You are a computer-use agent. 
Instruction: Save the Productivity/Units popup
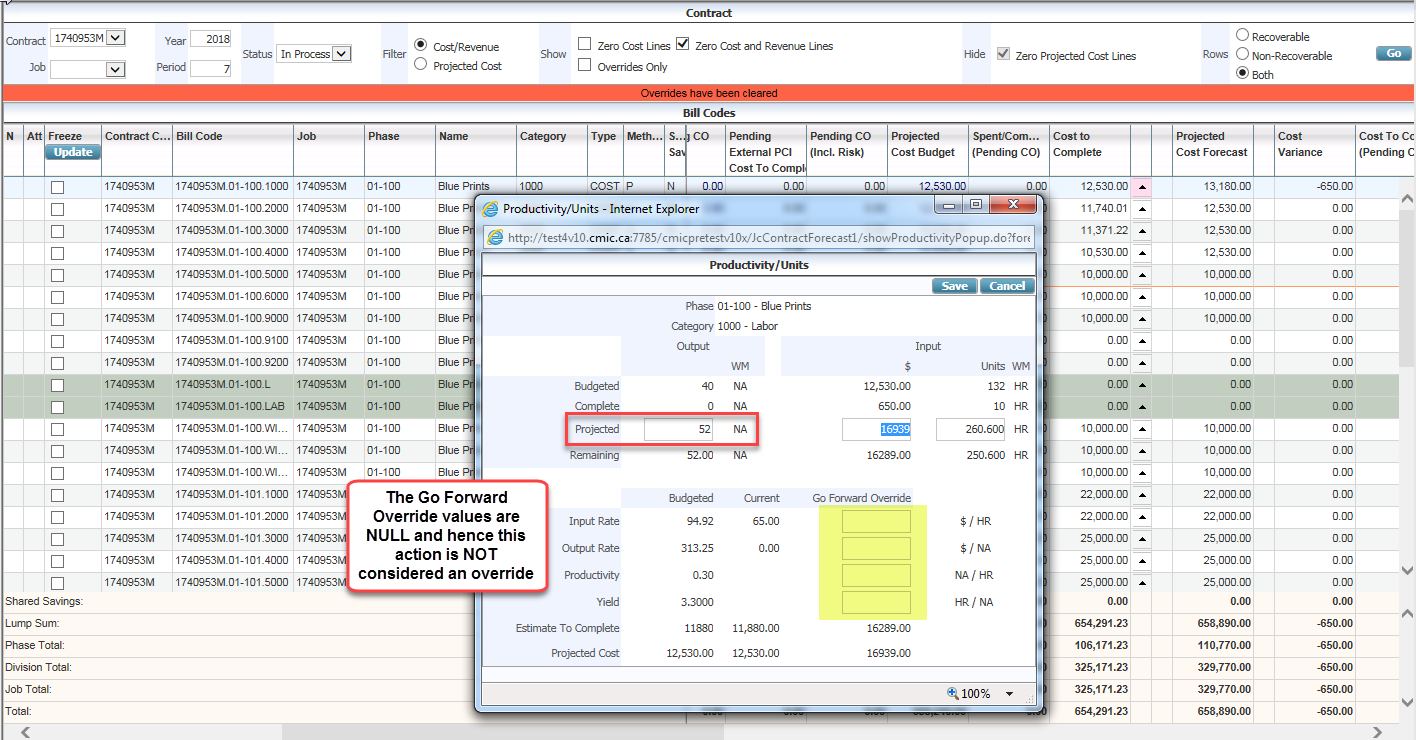tap(955, 286)
